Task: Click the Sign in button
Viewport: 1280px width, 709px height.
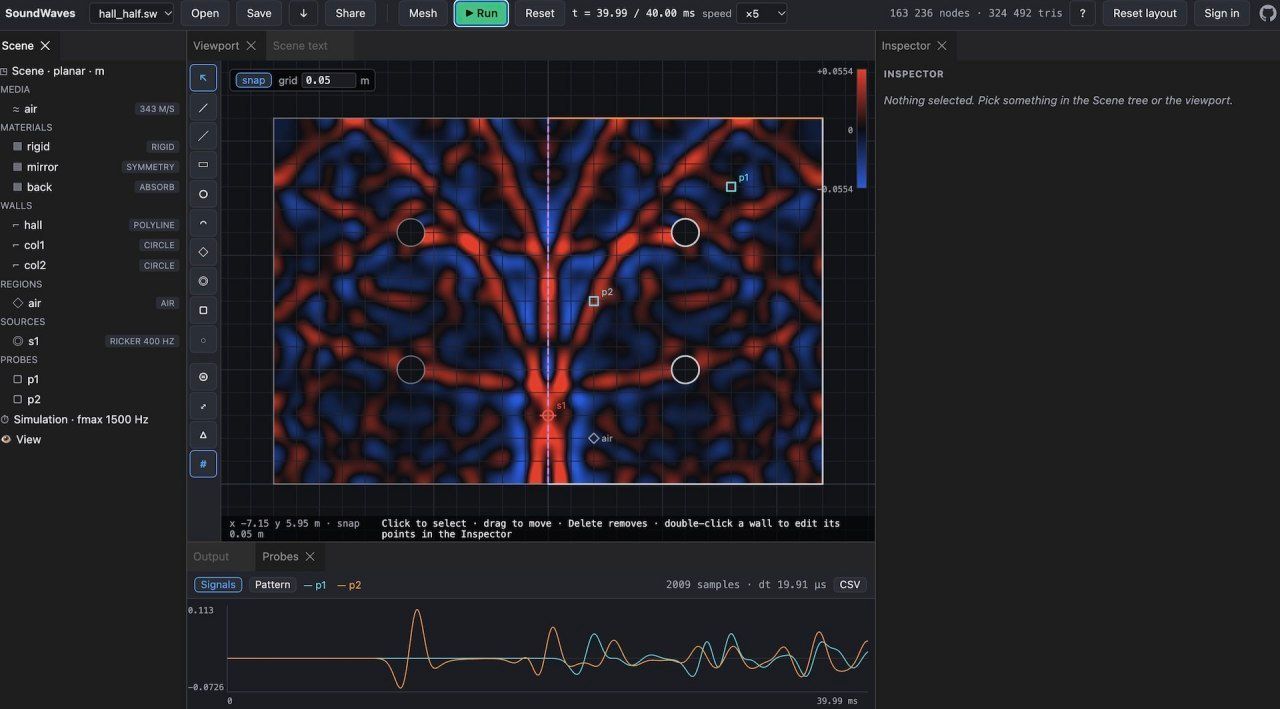Action: (x=1222, y=13)
